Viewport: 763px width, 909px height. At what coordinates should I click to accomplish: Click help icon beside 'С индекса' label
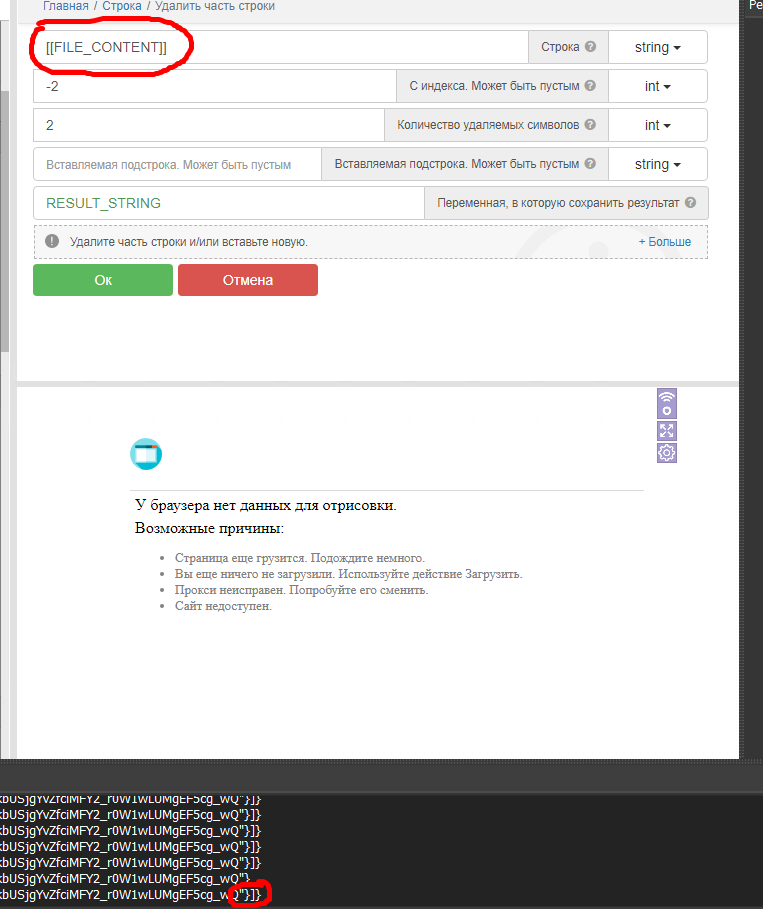point(591,86)
